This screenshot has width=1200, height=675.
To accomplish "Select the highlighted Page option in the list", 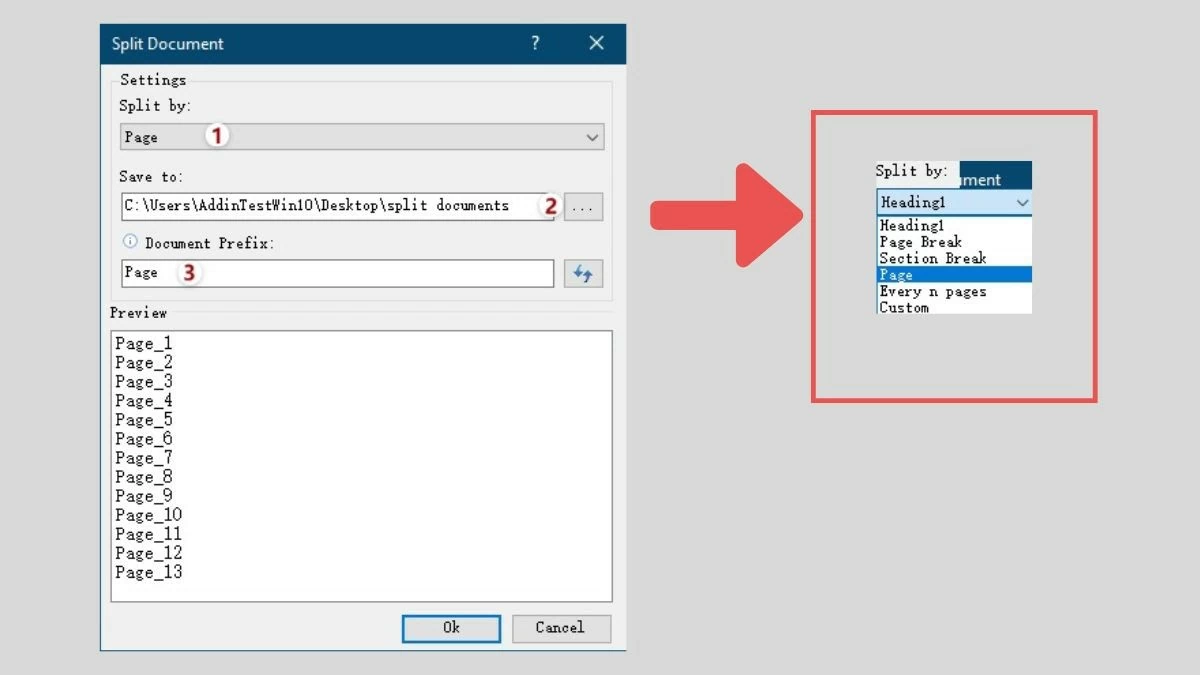I will point(896,274).
